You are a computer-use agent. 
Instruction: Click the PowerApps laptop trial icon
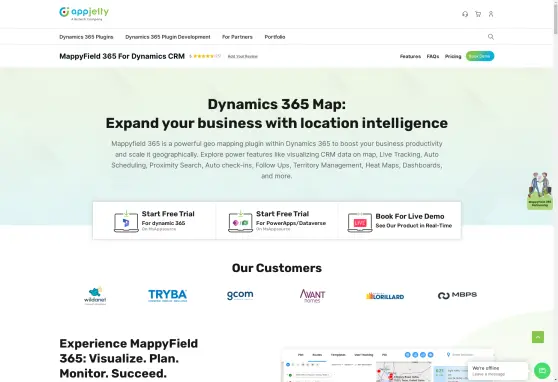(x=240, y=221)
